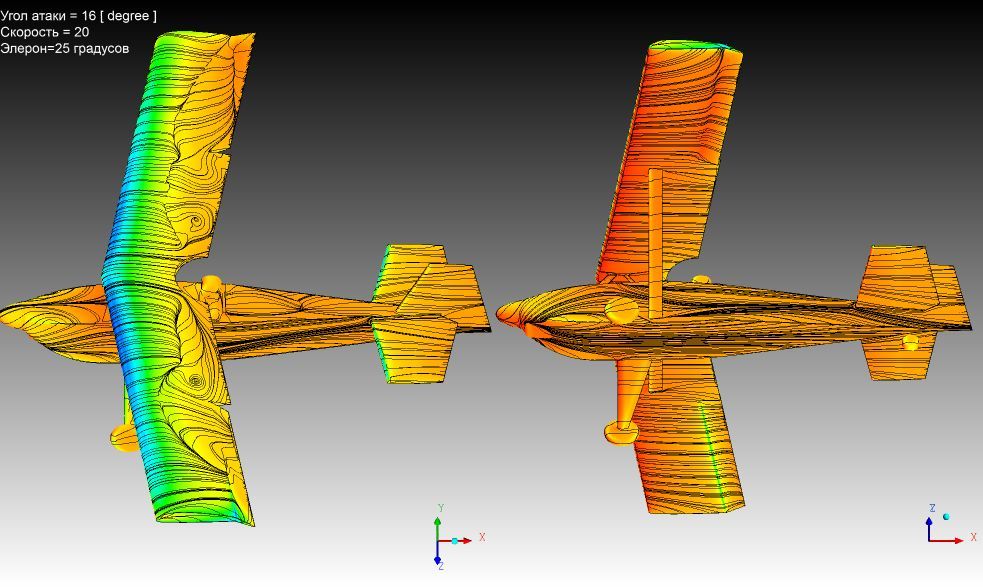
Task: Click the blue Z axis arrow of right triad
Action: click(x=929, y=522)
